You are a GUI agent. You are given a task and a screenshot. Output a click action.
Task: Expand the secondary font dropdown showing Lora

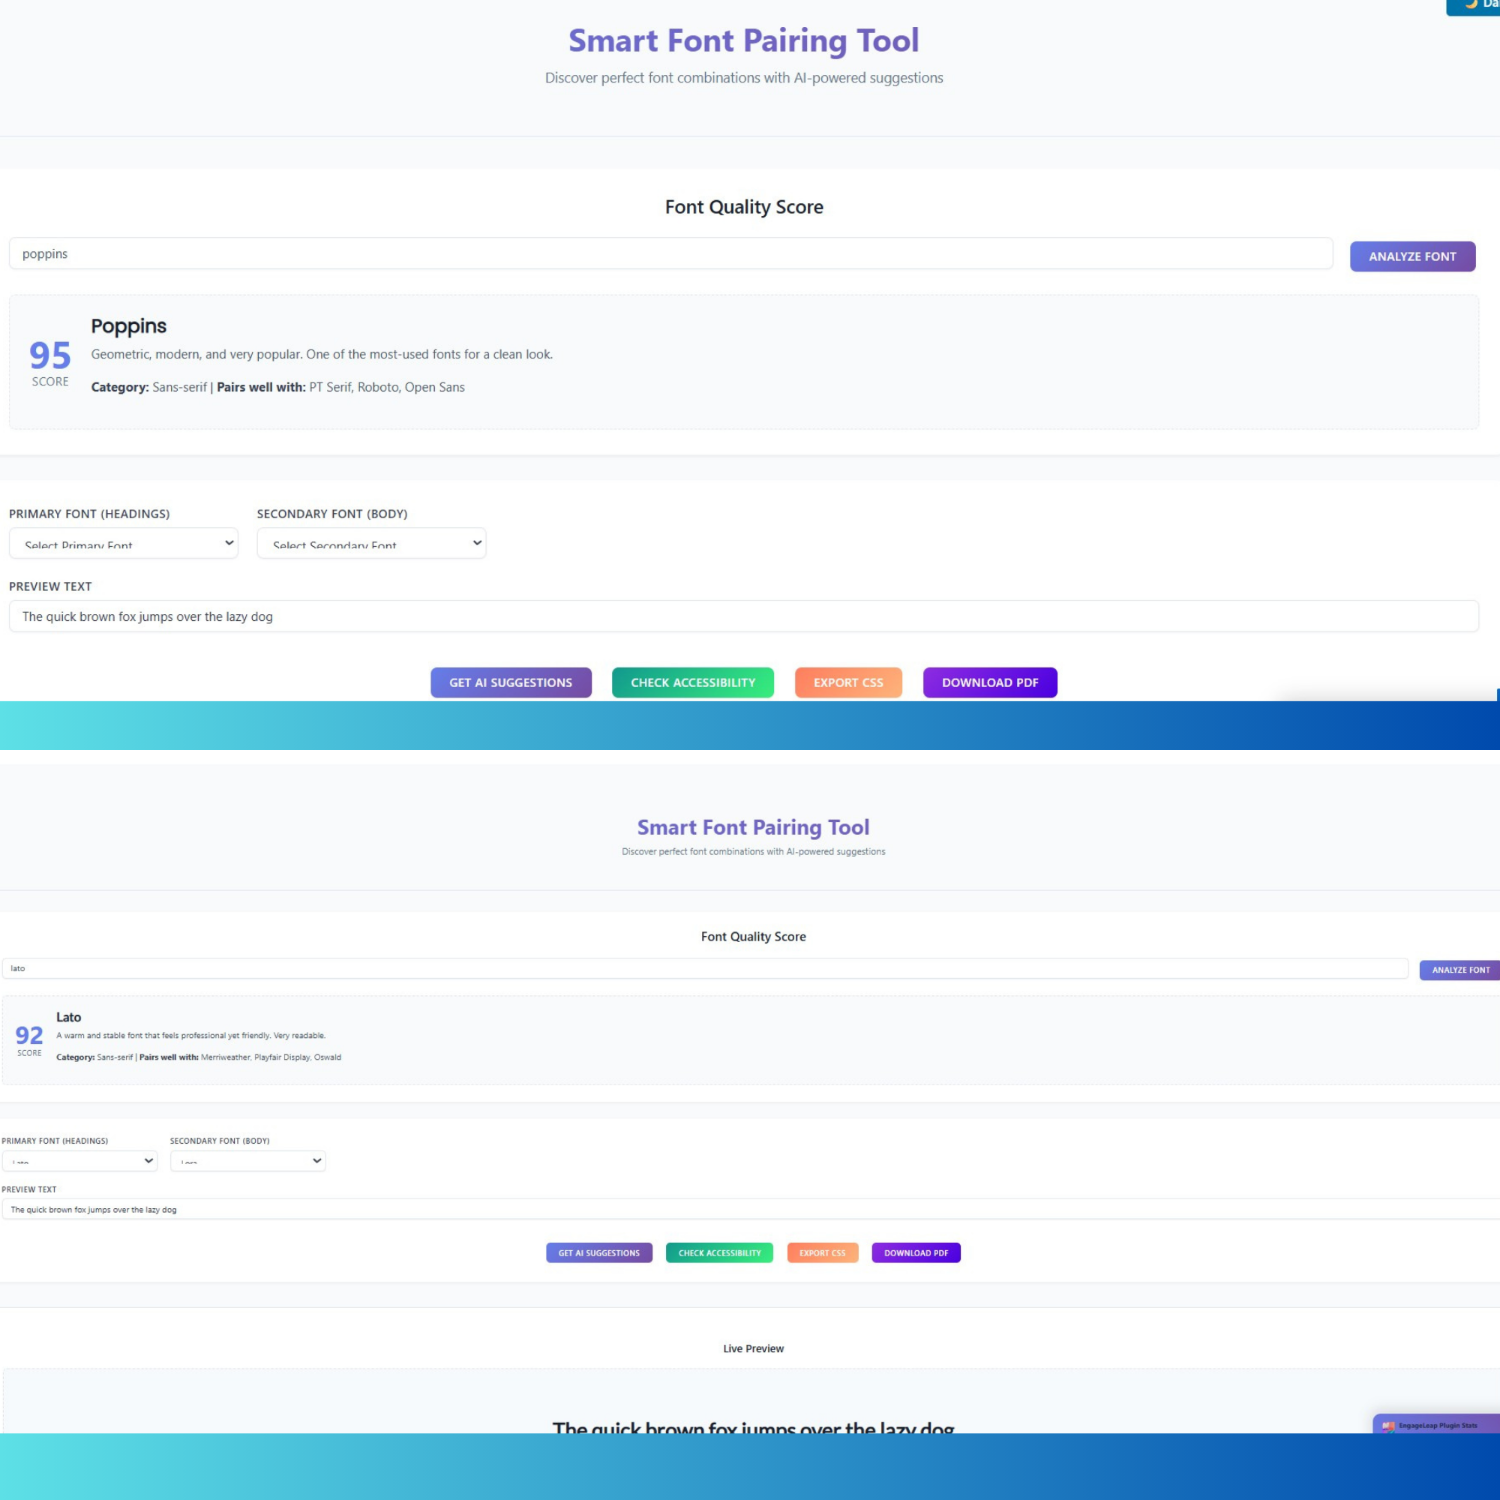pyautogui.click(x=248, y=1161)
